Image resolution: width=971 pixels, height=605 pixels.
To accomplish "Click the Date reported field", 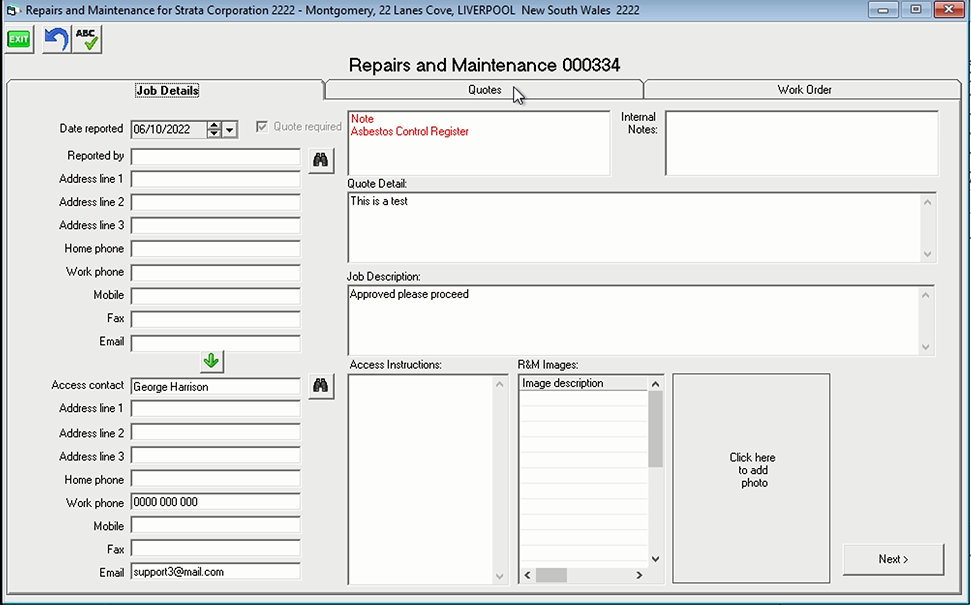I will pos(168,129).
